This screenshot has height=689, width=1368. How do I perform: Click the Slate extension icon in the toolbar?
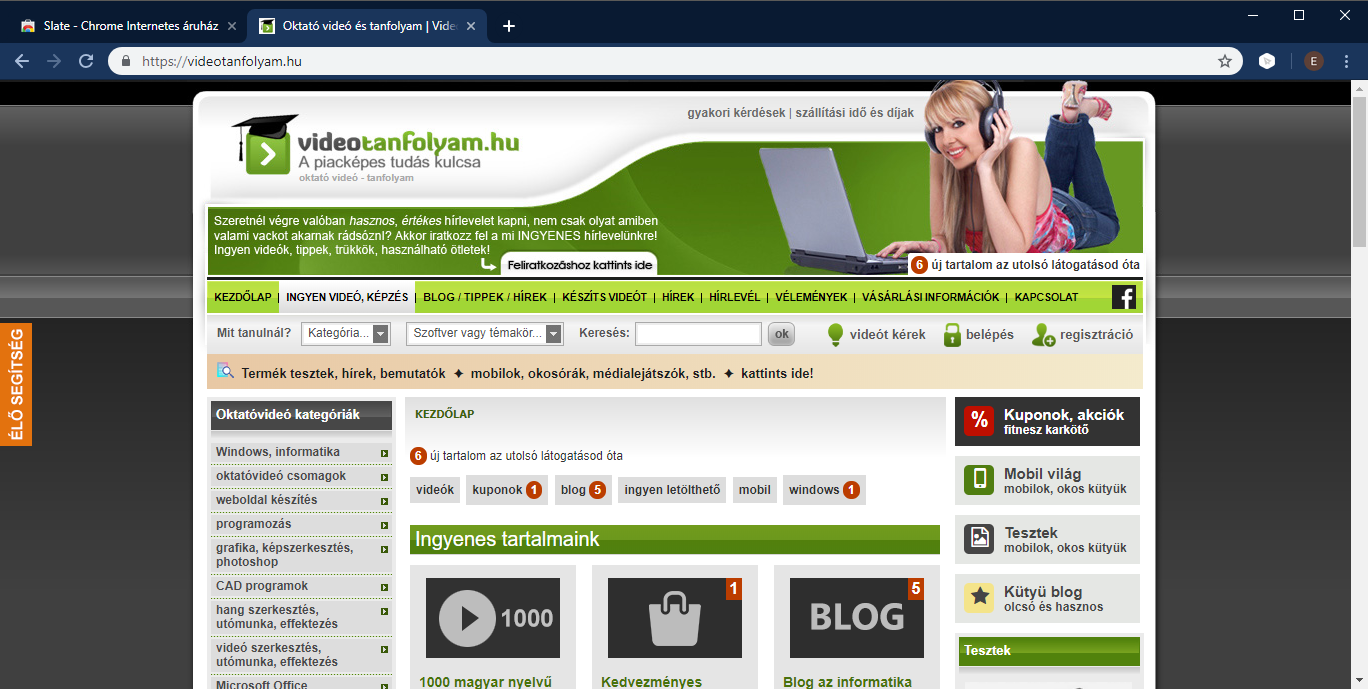point(1267,61)
